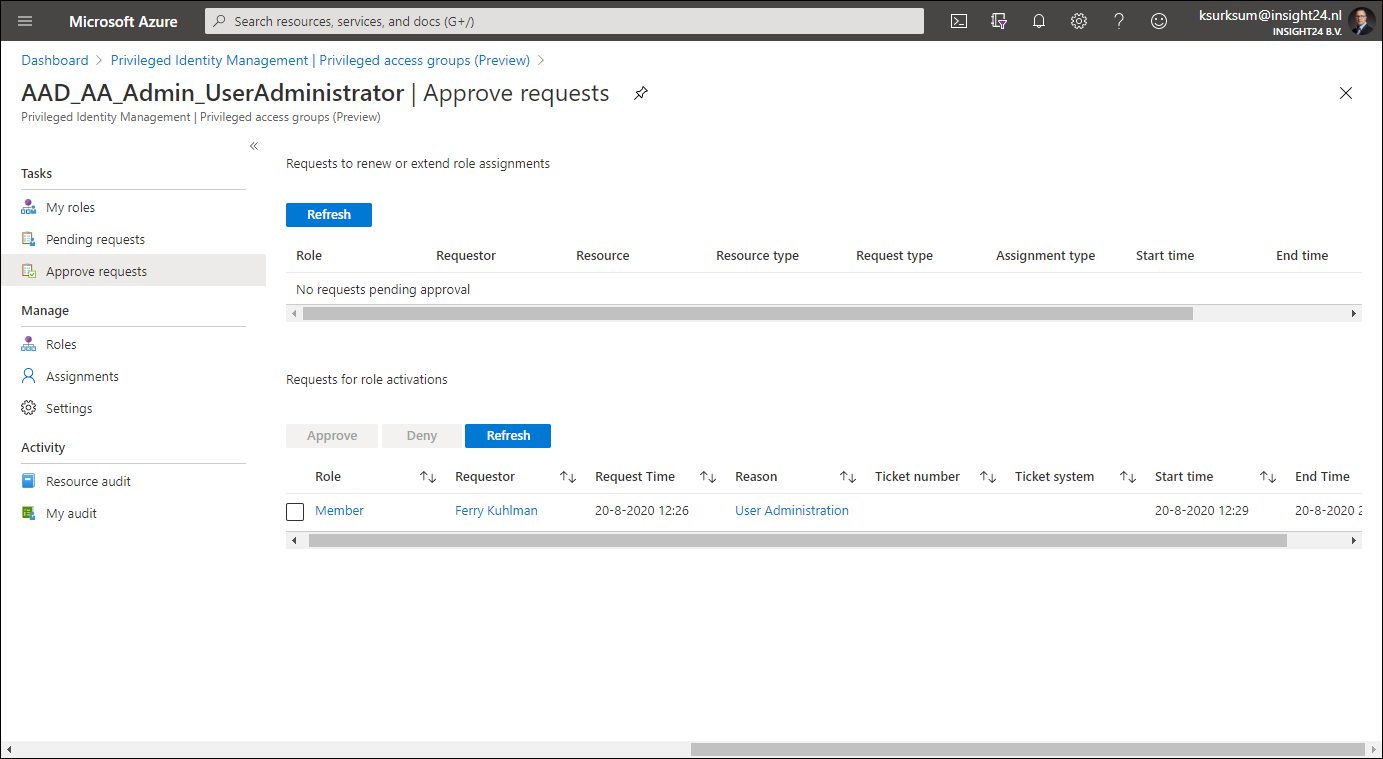Click the Request type column header
This screenshot has width=1383, height=759.
pos(894,255)
